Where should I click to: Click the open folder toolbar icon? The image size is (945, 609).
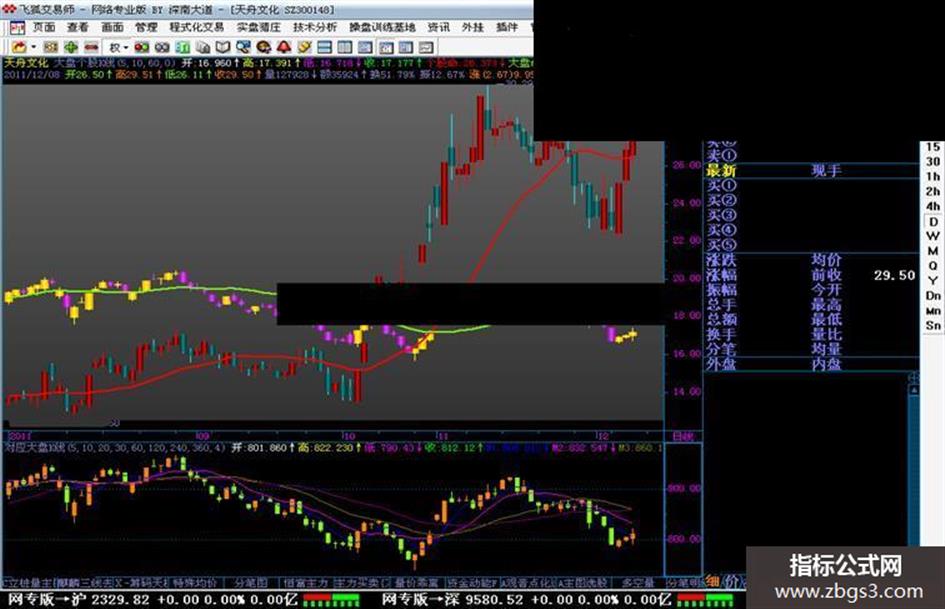[19, 46]
